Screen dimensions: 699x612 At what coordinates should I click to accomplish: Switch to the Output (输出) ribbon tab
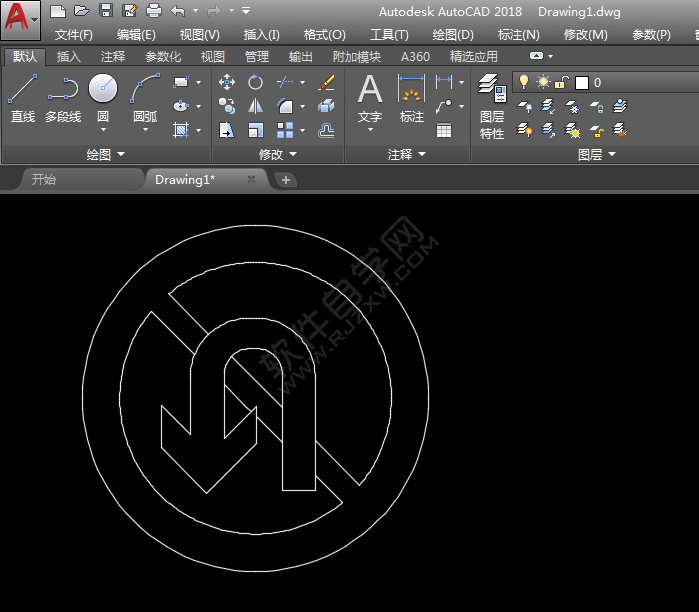point(300,57)
